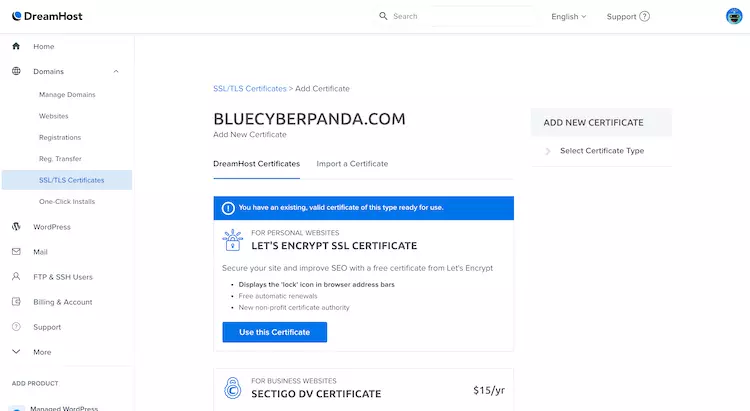750x411 pixels.
Task: Click Managed WordPress product entry
Action: (x=64, y=408)
